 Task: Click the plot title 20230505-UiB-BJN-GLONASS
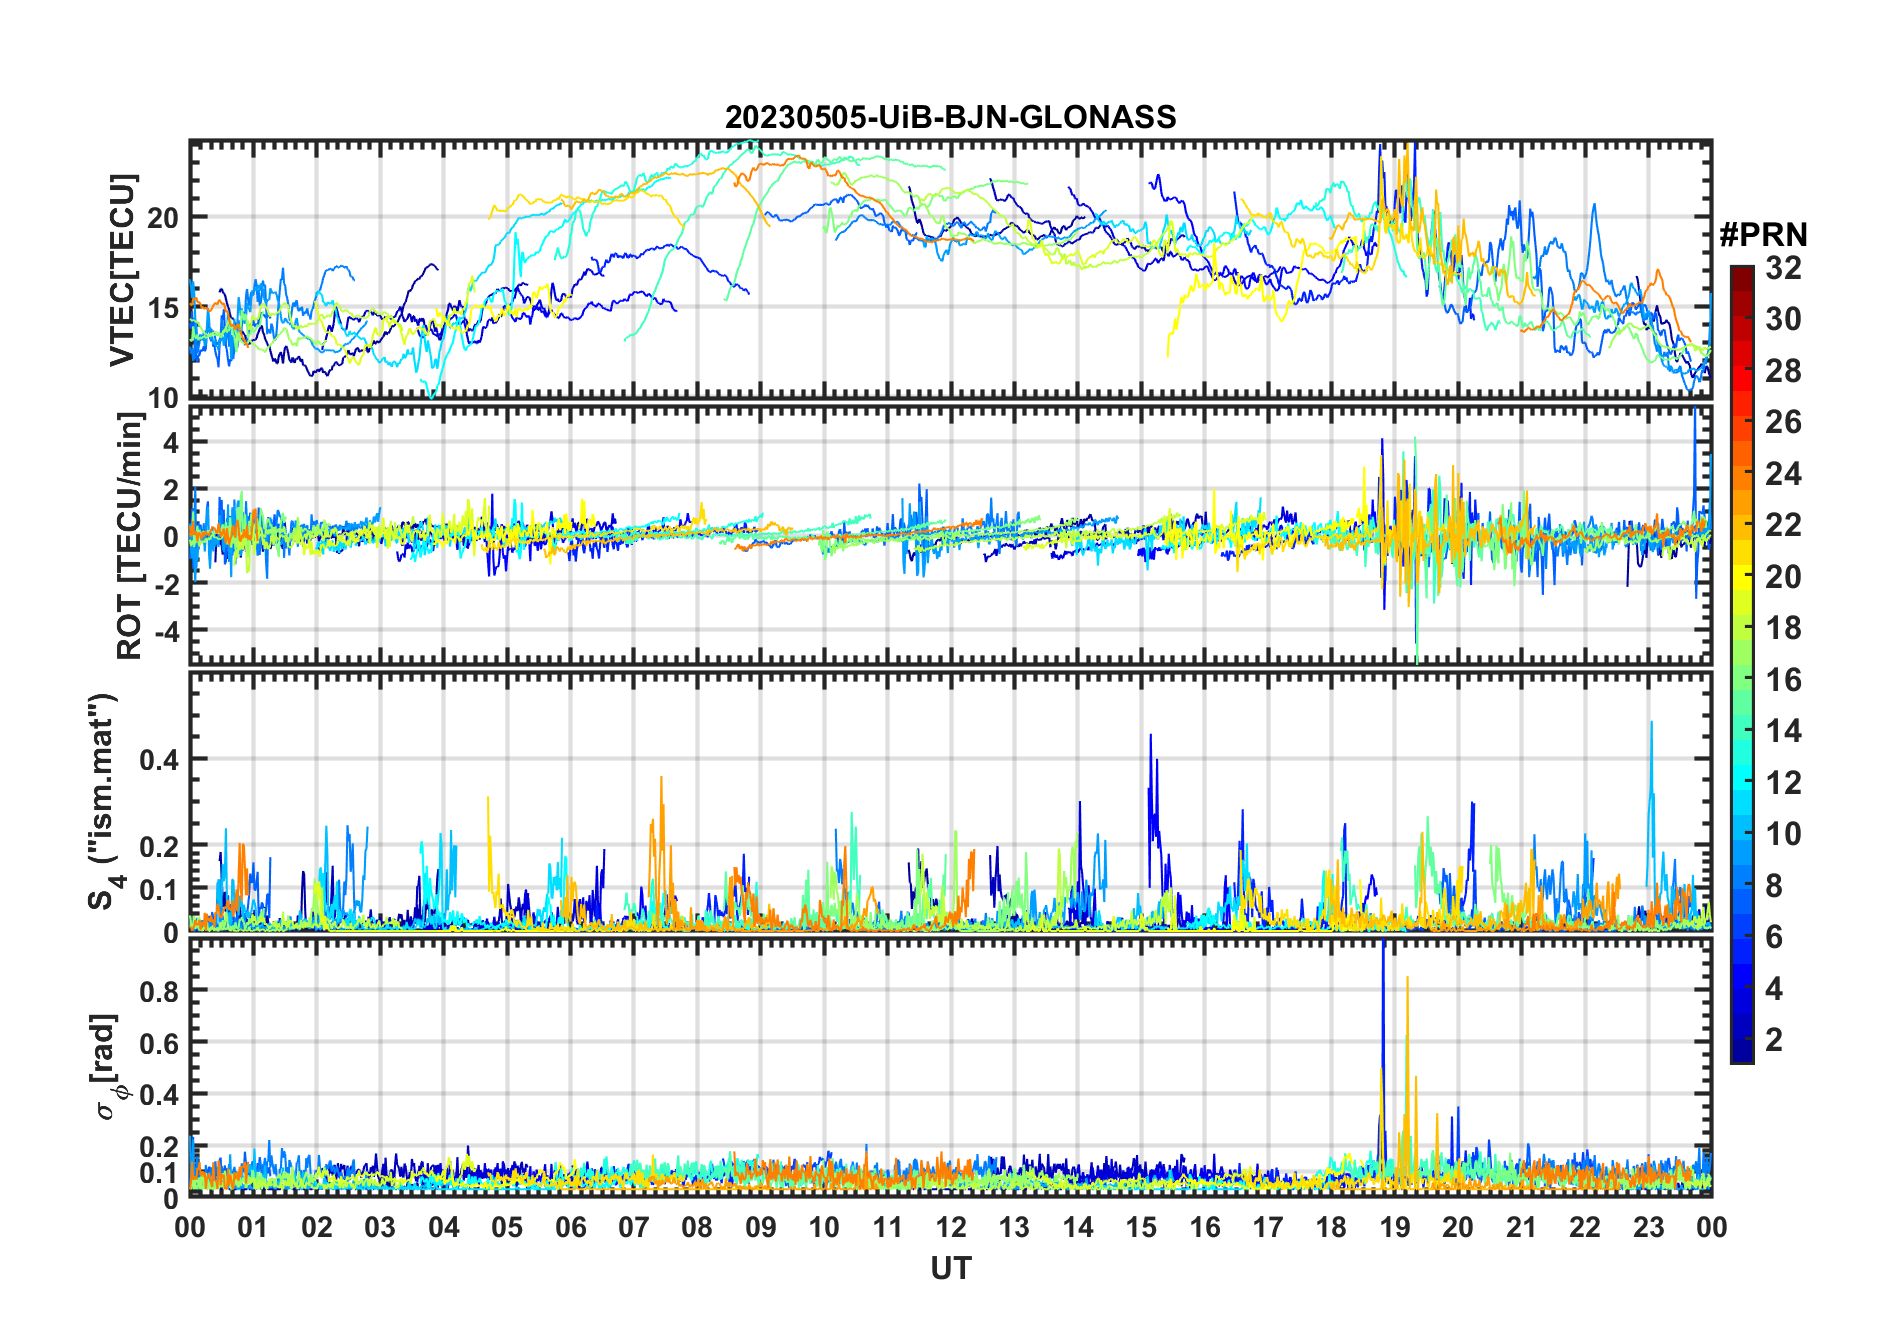(950, 118)
